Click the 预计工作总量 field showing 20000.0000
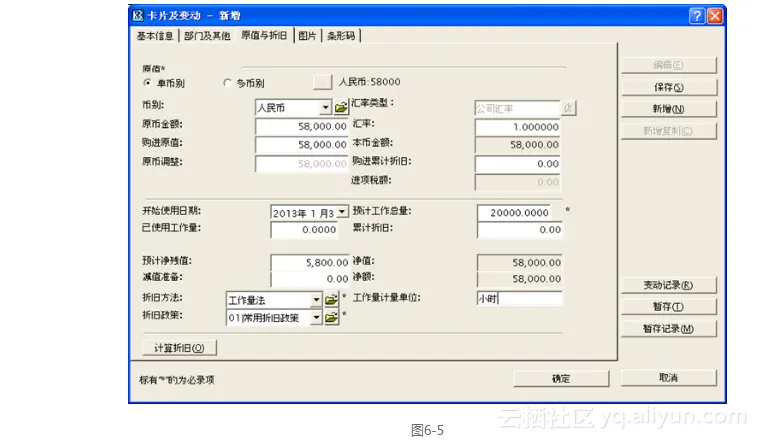This screenshot has width=758, height=440. pos(514,213)
